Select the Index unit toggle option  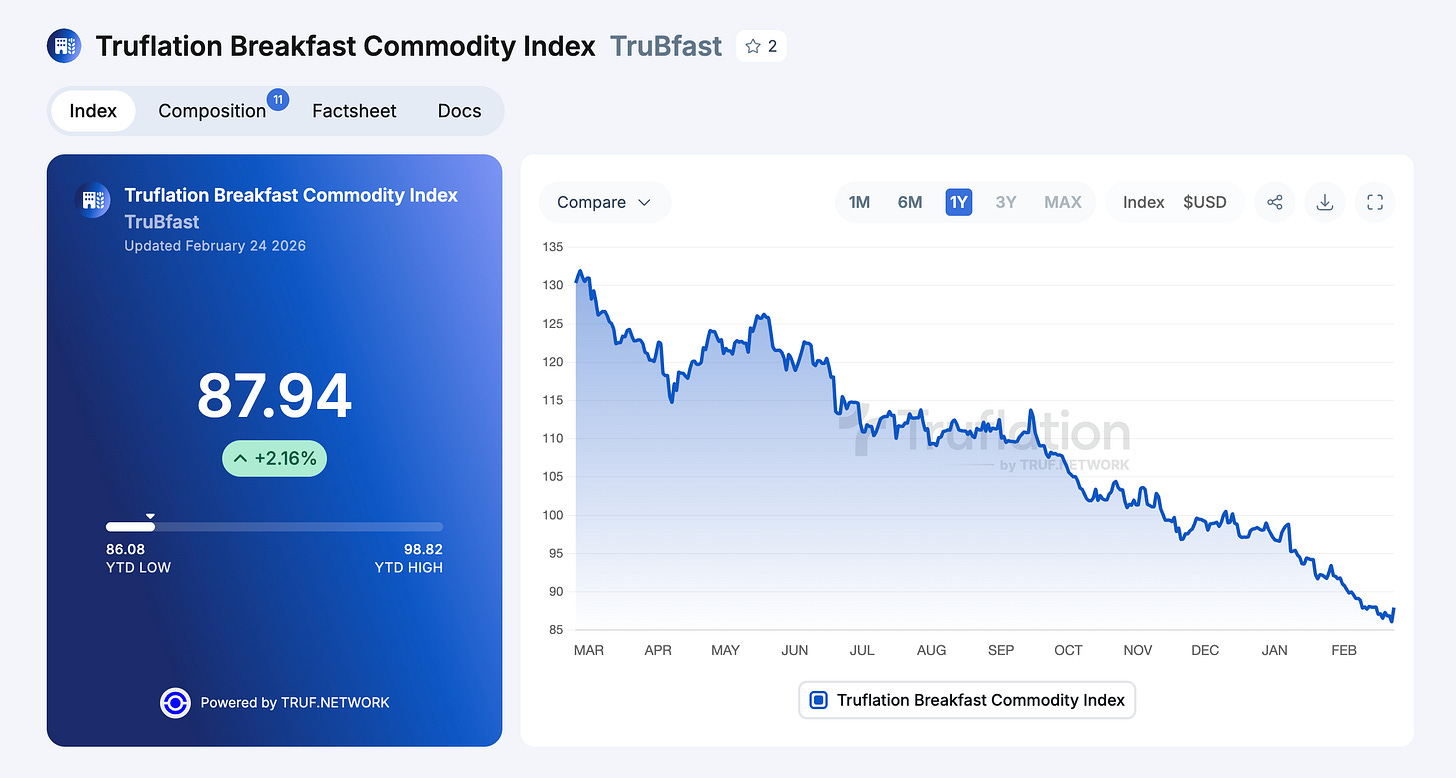point(1144,202)
